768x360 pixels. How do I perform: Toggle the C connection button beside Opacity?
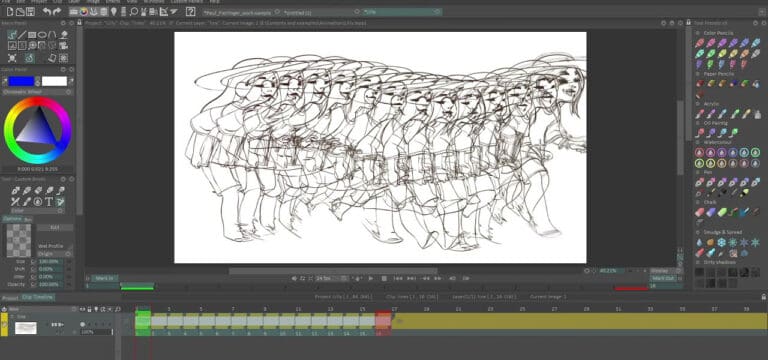click(33, 284)
